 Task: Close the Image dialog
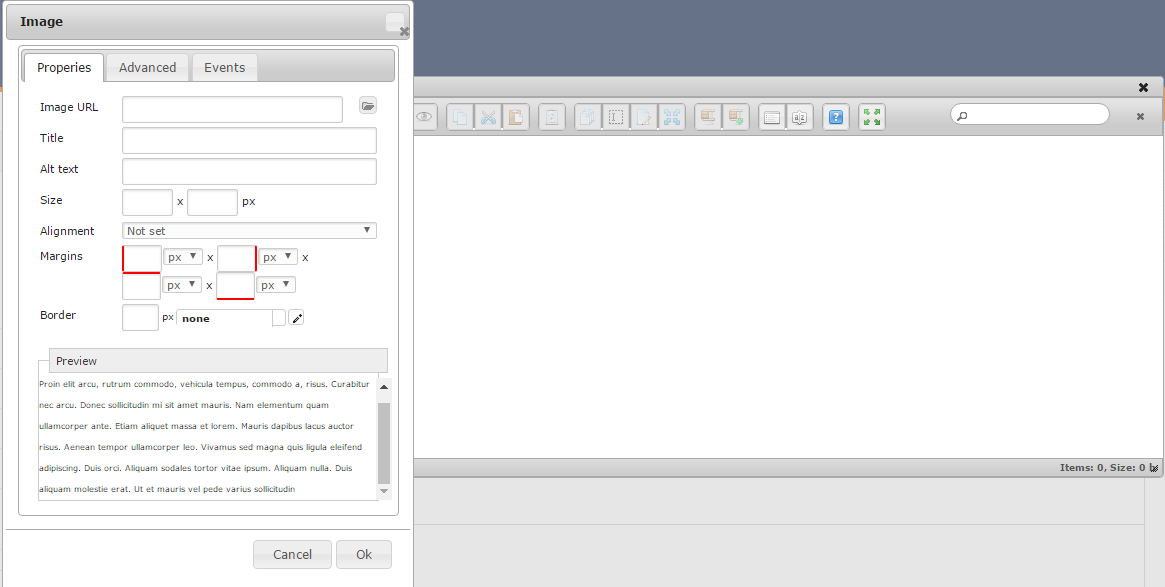[404, 31]
